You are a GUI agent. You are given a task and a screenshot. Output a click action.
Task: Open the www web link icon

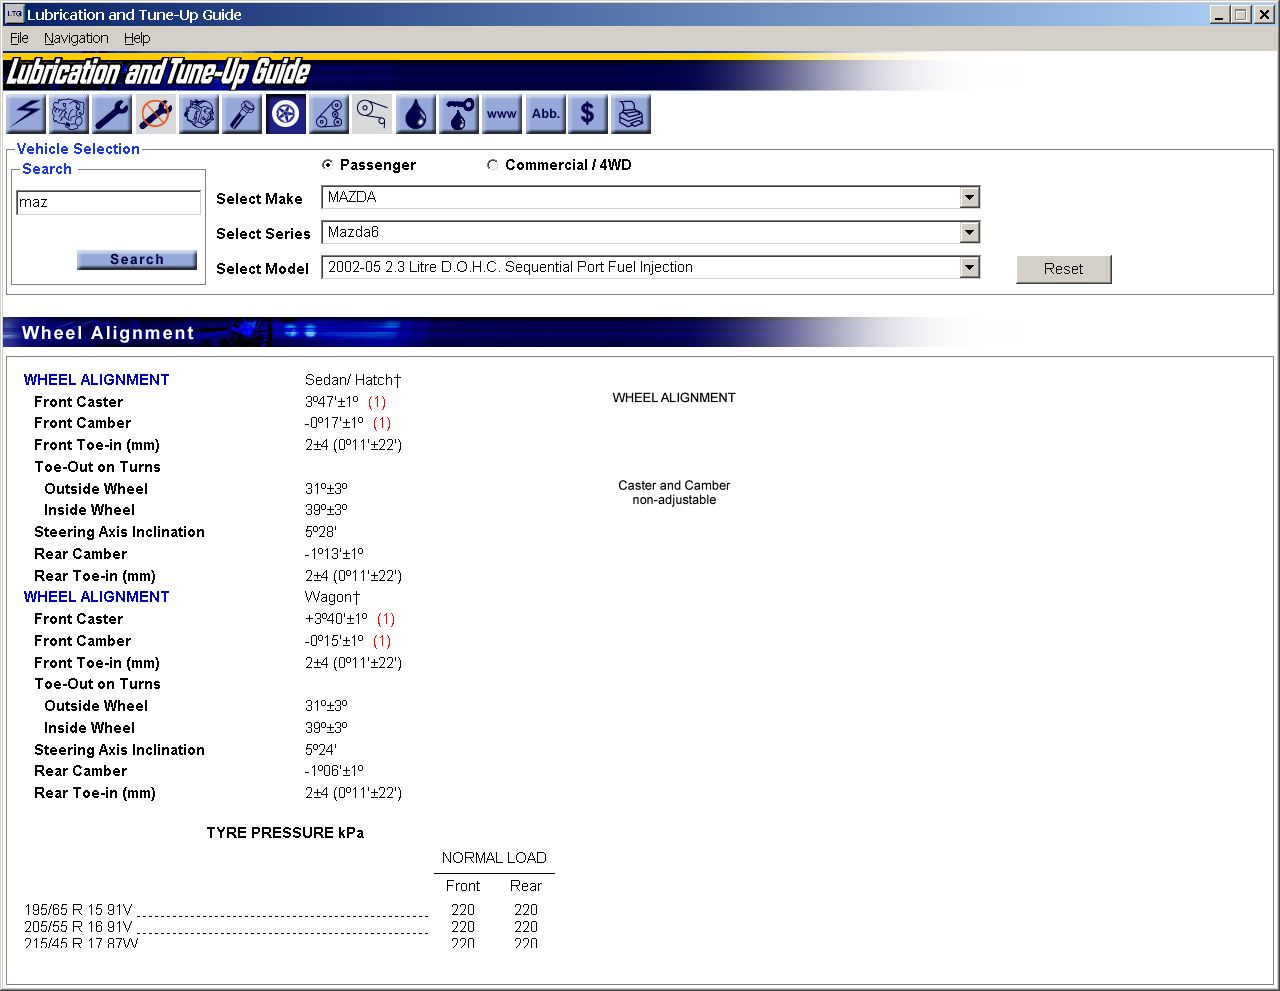[501, 114]
